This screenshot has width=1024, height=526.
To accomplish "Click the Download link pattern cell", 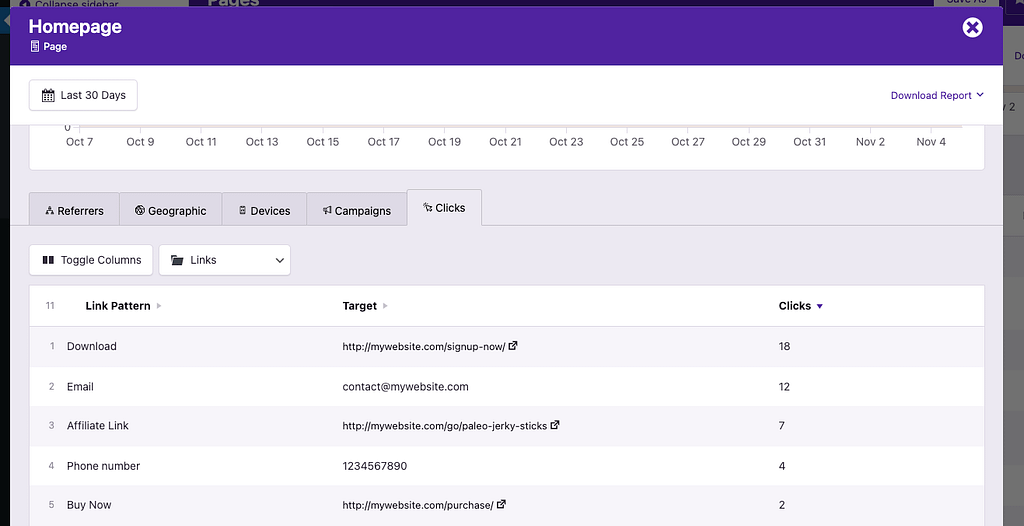I will point(91,346).
